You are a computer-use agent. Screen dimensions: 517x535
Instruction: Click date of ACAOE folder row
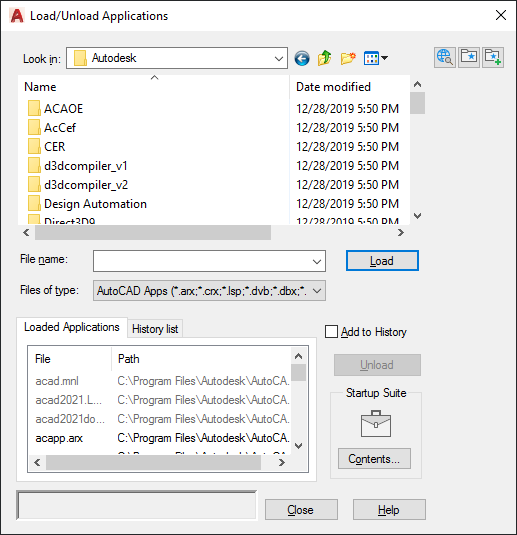pos(347,109)
